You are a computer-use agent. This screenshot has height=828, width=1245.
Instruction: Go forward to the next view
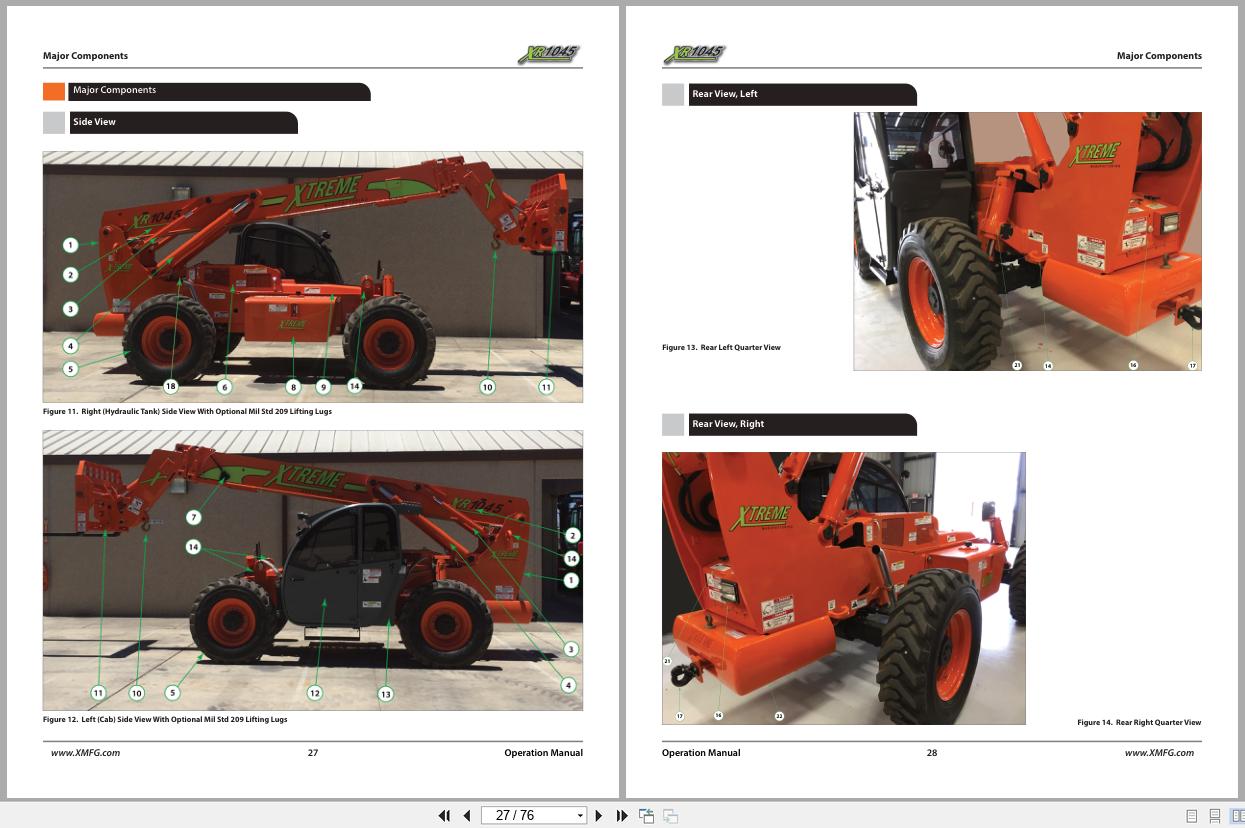pos(671,816)
